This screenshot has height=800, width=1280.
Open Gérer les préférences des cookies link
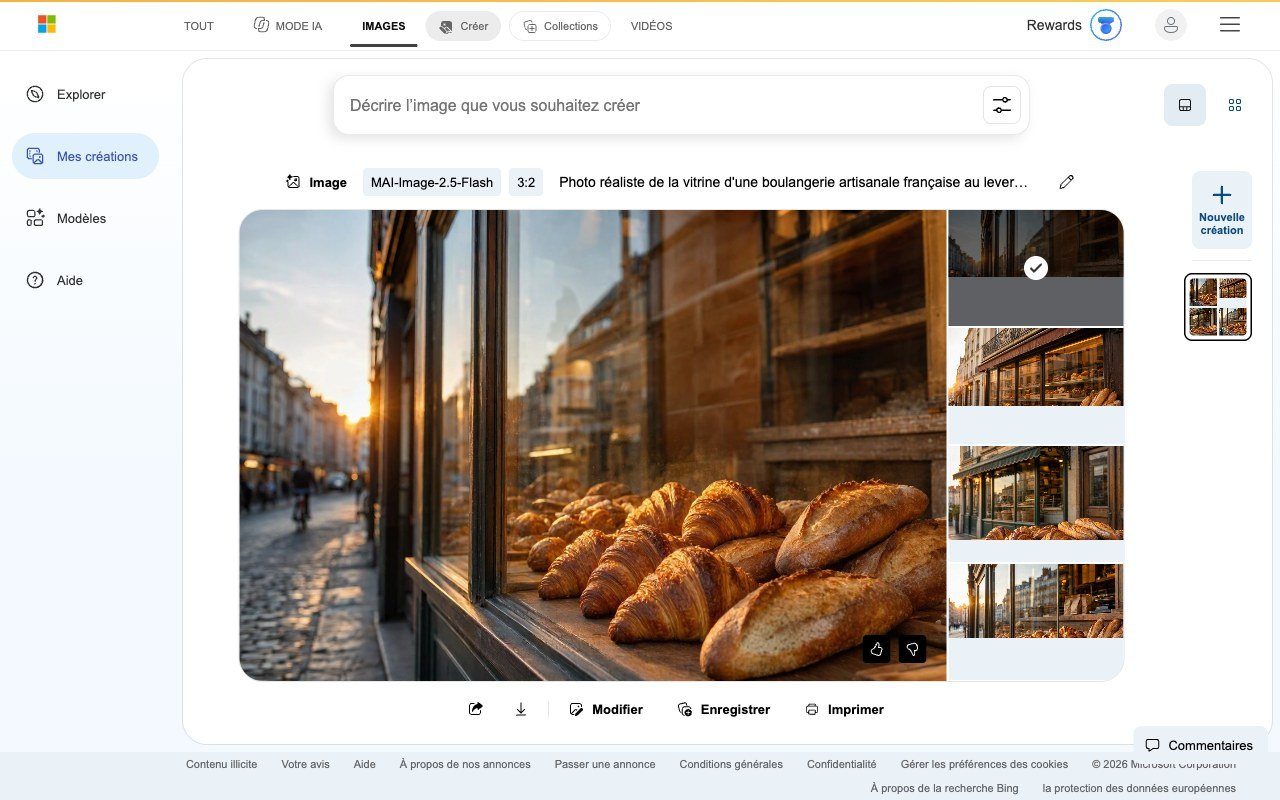pyautogui.click(x=984, y=764)
